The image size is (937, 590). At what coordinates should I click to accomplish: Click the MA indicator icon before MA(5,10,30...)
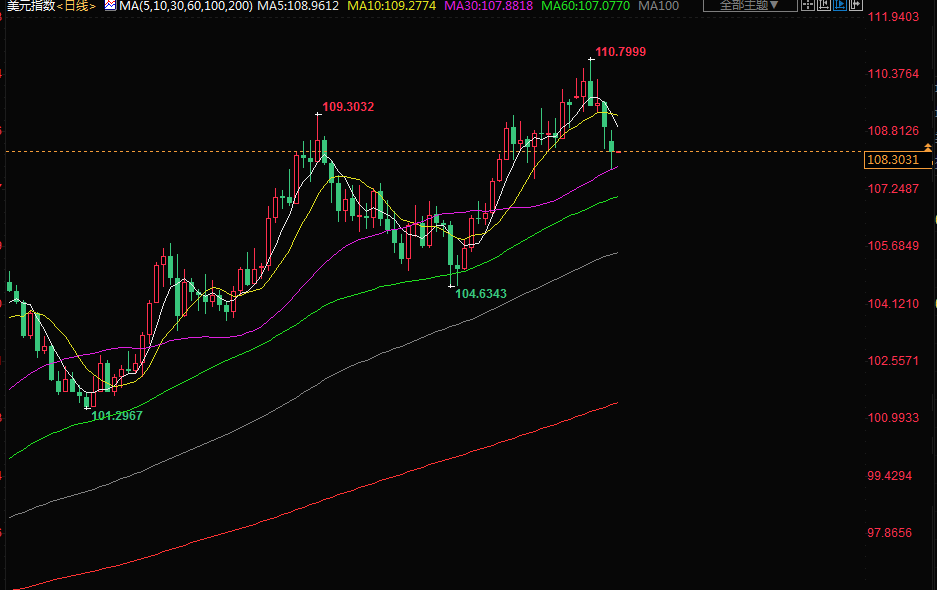110,6
